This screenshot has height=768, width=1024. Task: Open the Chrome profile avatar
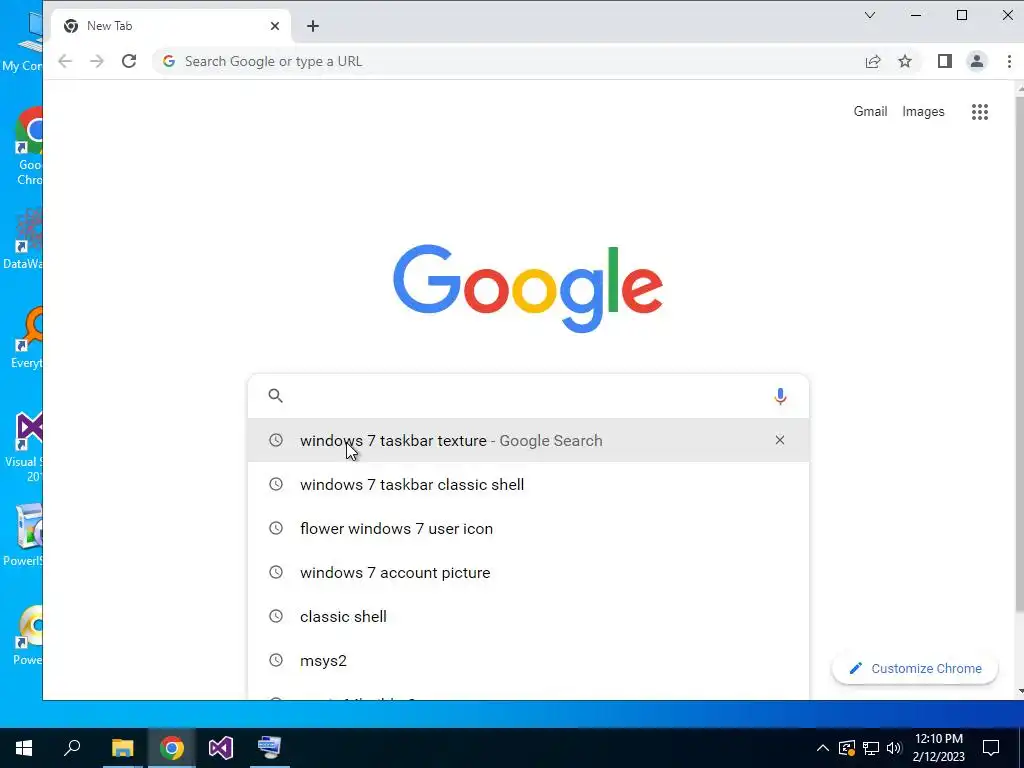[976, 61]
